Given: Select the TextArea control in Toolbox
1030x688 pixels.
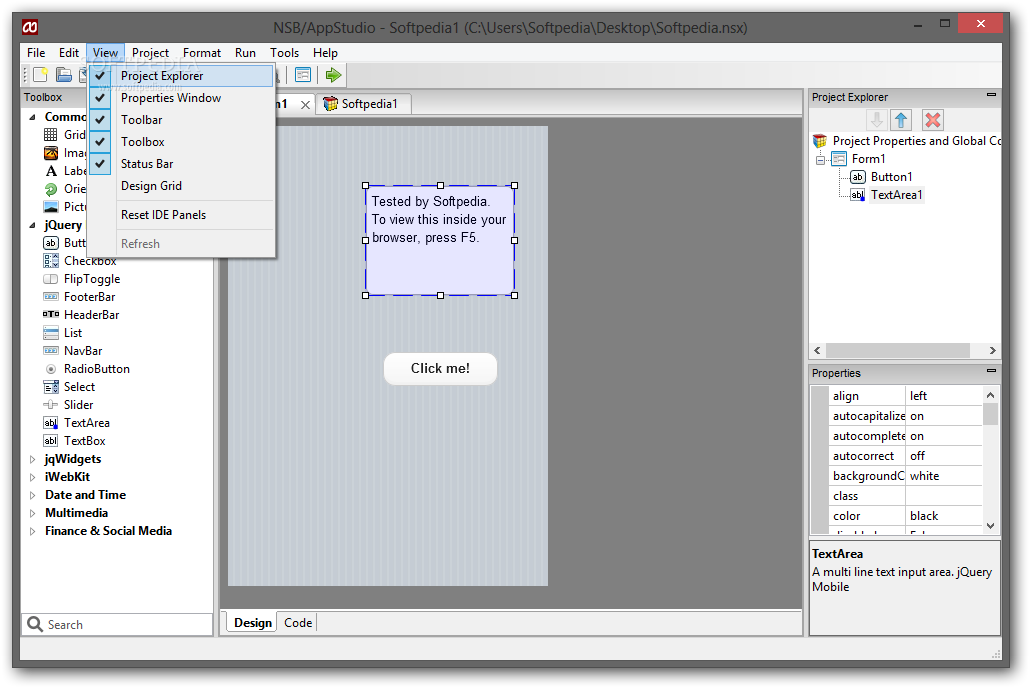Looking at the screenshot, I should (x=76, y=423).
